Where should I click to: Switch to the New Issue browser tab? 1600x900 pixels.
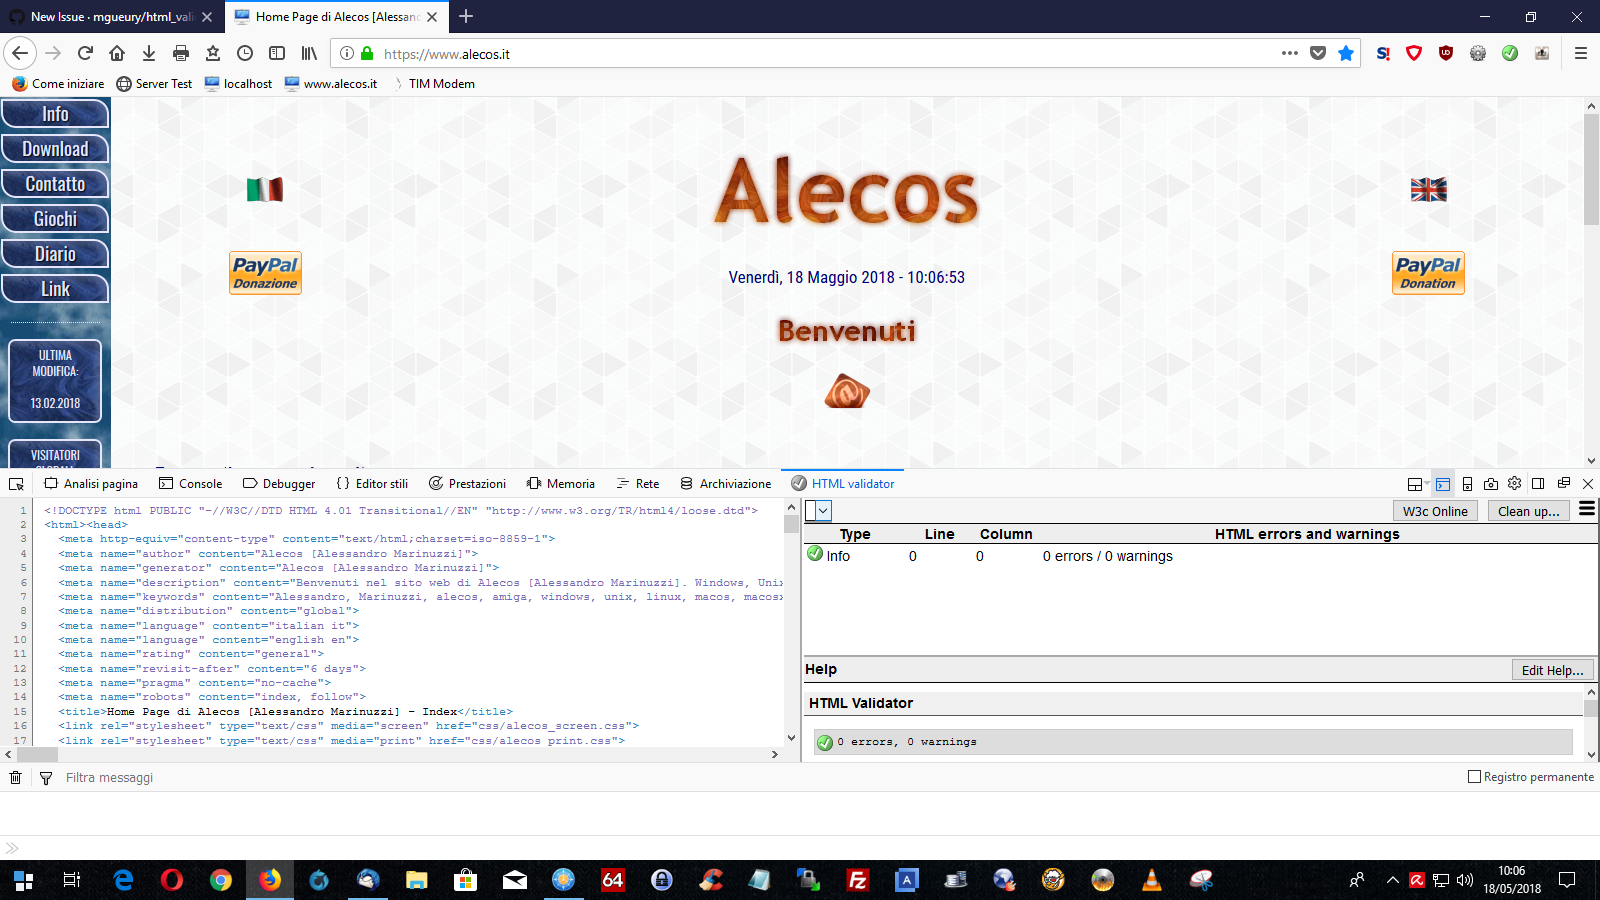click(x=110, y=17)
